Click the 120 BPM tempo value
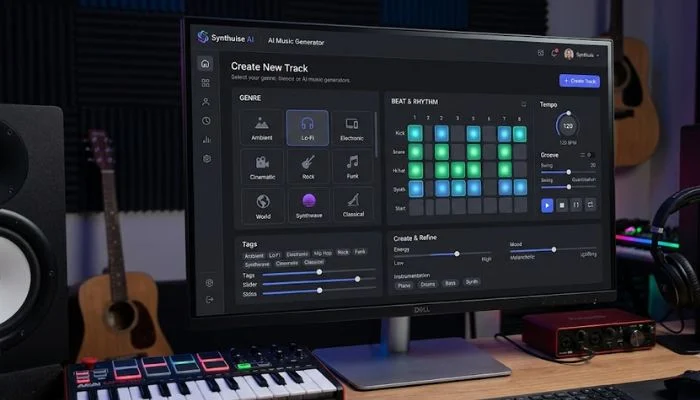This screenshot has height=400, width=700. 568,143
